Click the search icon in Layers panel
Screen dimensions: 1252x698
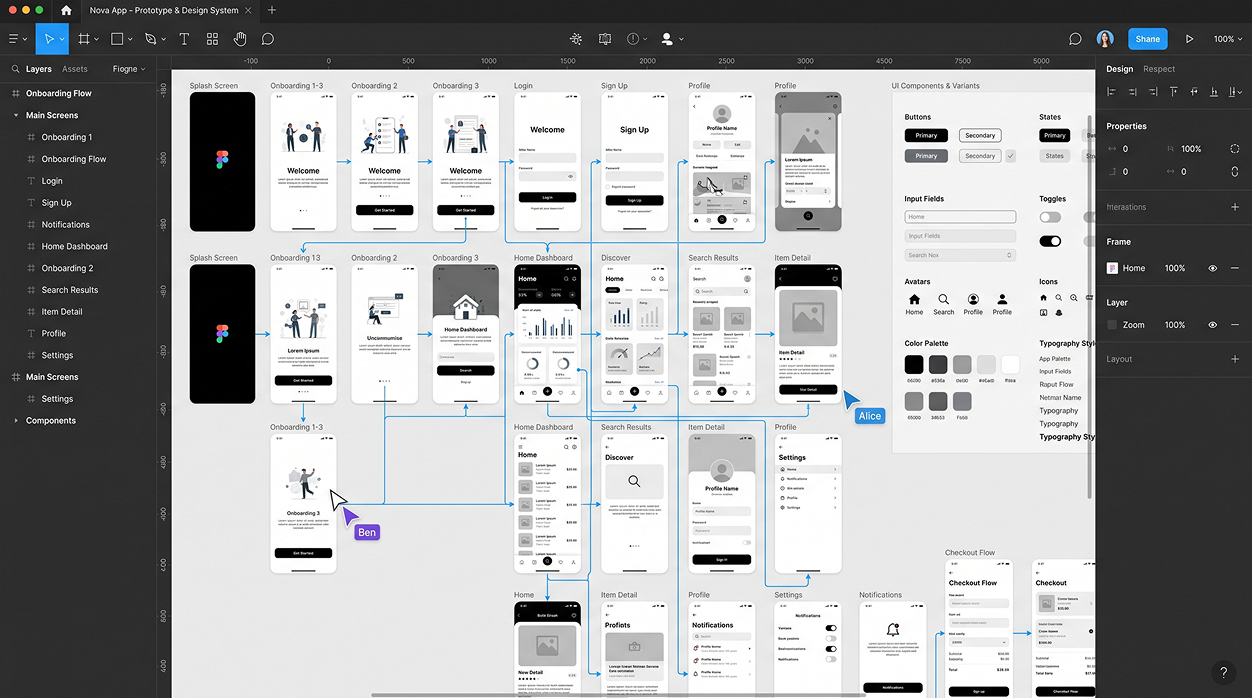tap(15, 69)
